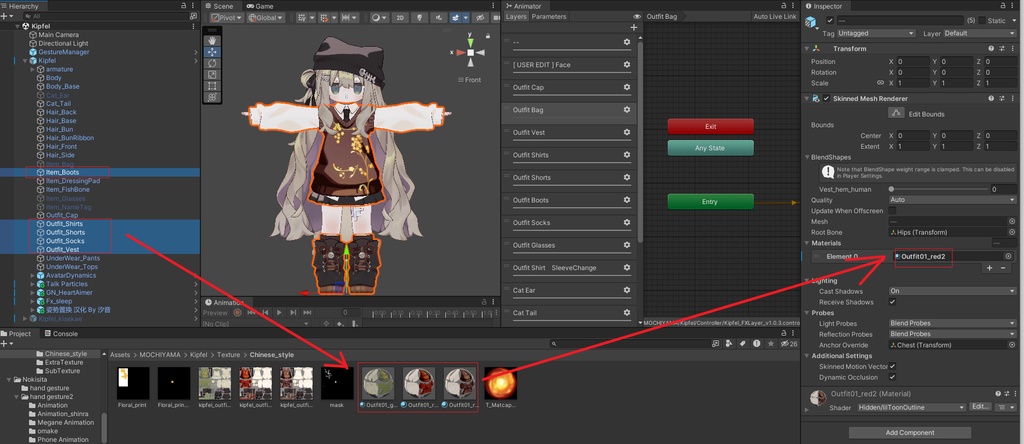This screenshot has height=444, width=1024.
Task: Toggle the Auto Live Link button
Action: pyautogui.click(x=775, y=16)
